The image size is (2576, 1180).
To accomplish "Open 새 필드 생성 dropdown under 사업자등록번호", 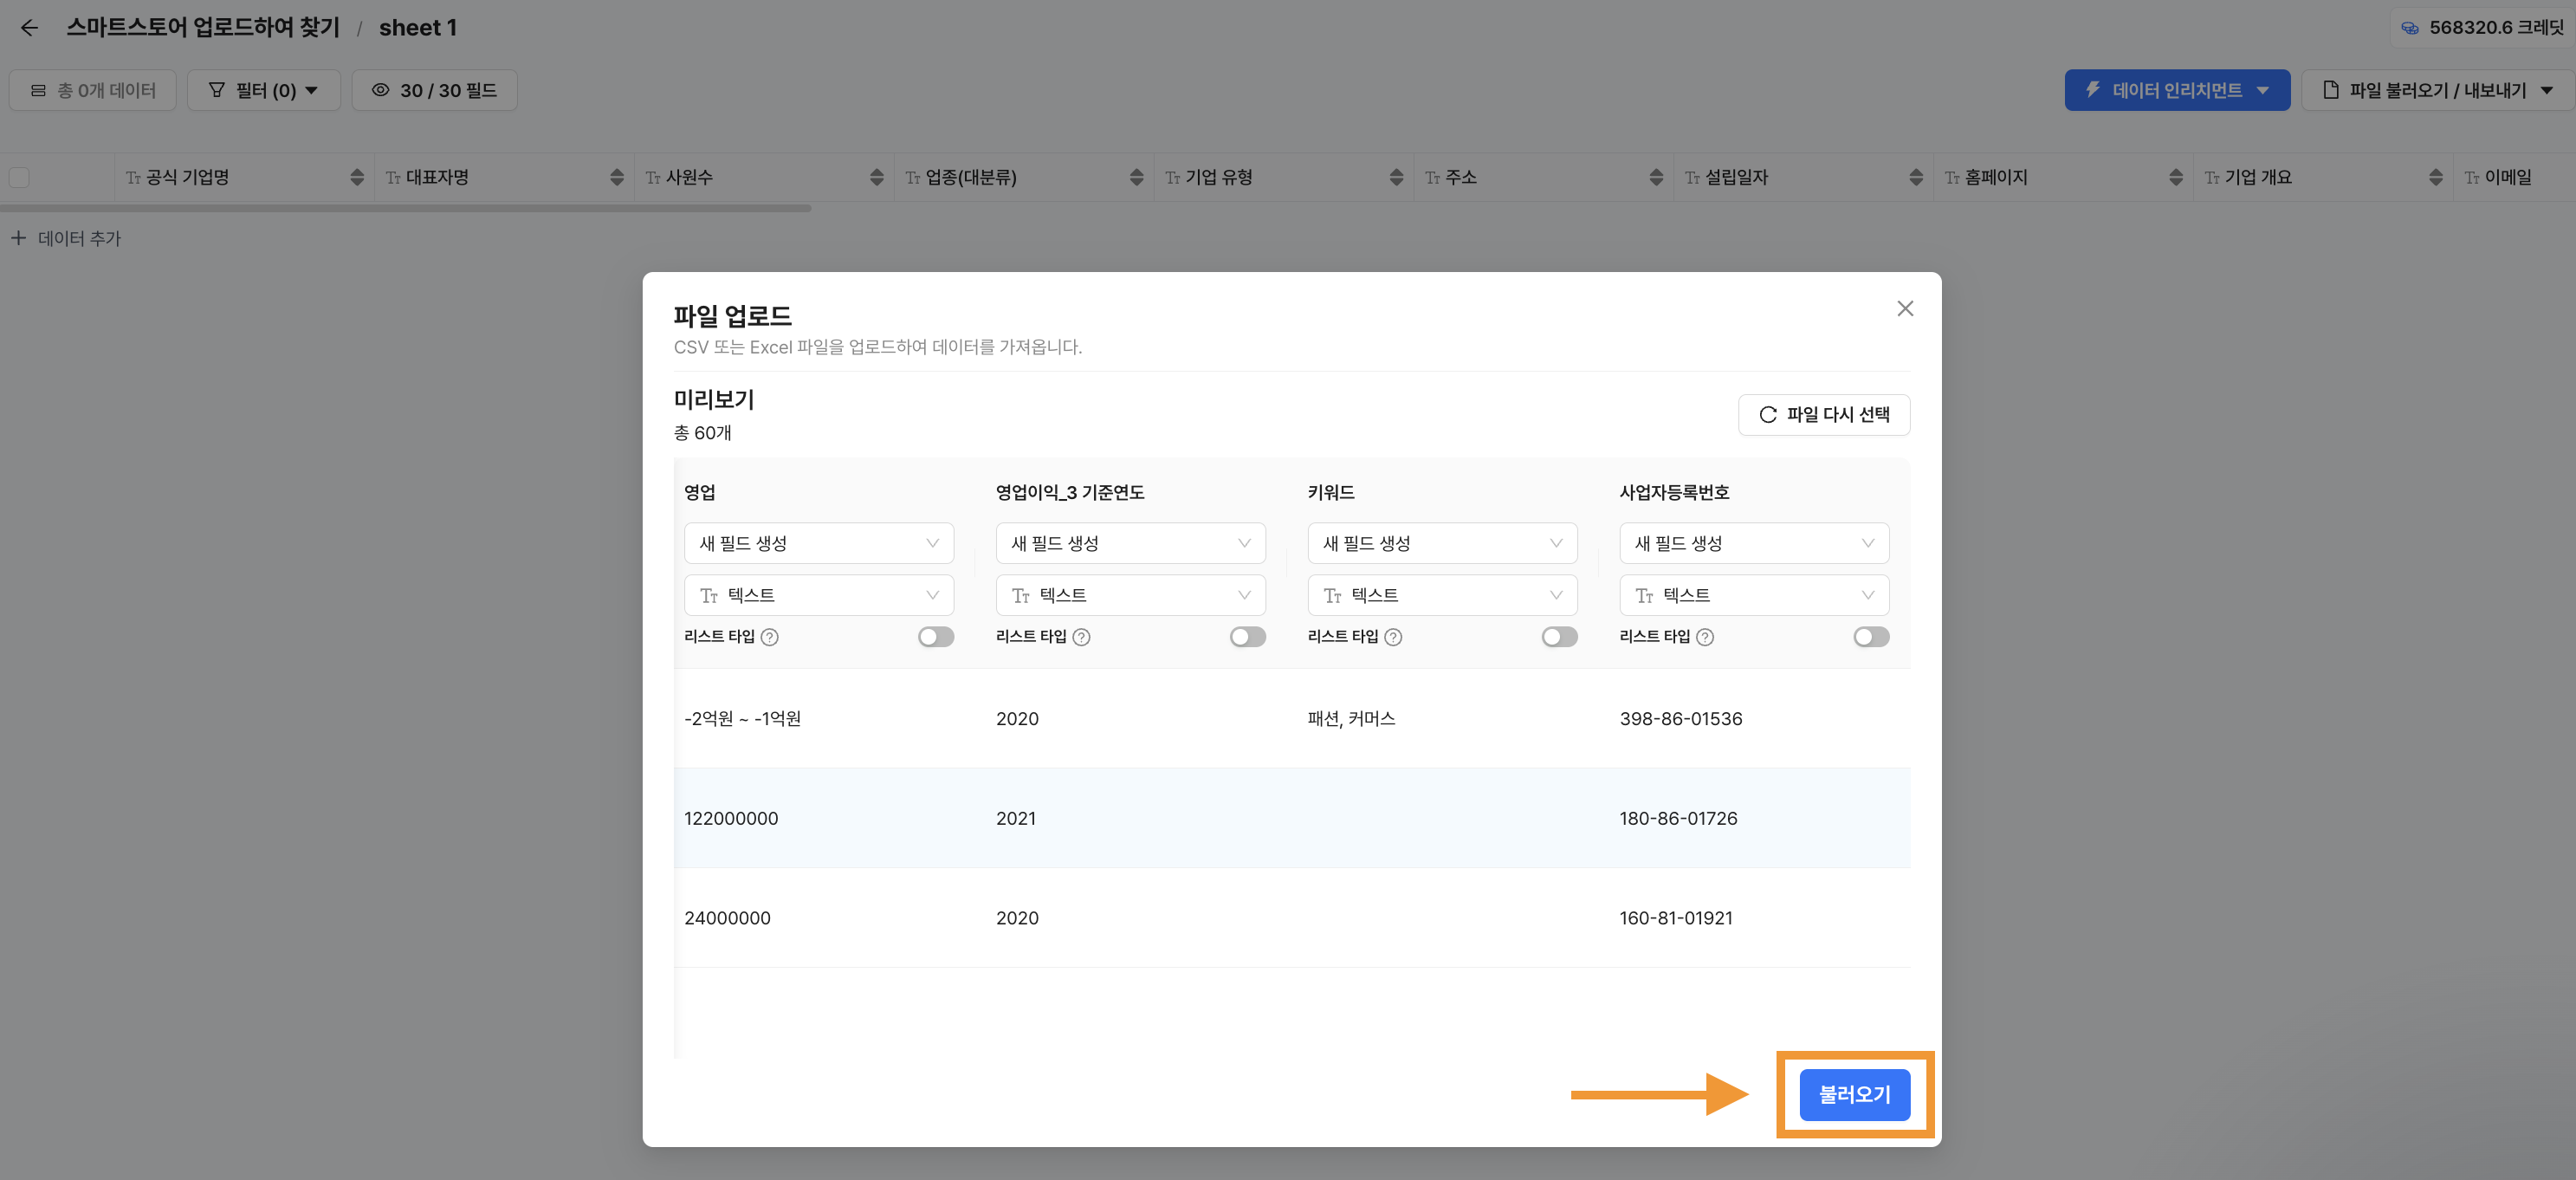I will click(1753, 543).
